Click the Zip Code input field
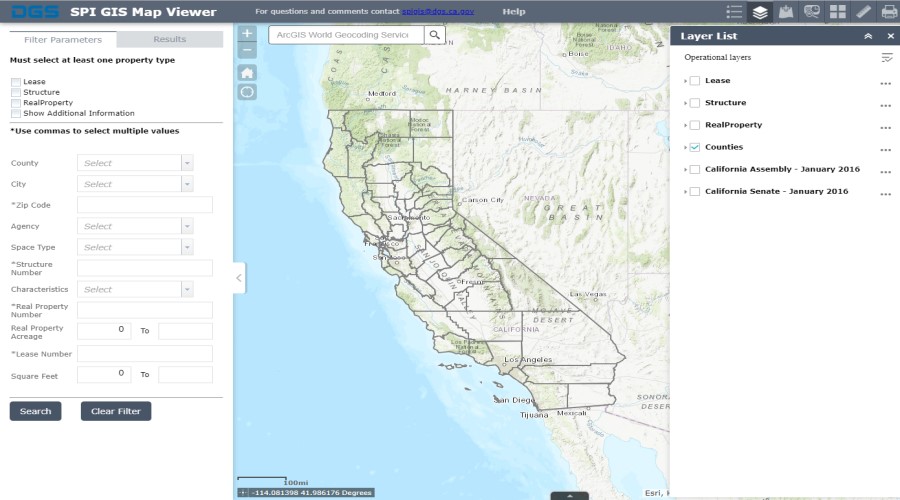This screenshot has height=500, width=900. click(x=144, y=205)
